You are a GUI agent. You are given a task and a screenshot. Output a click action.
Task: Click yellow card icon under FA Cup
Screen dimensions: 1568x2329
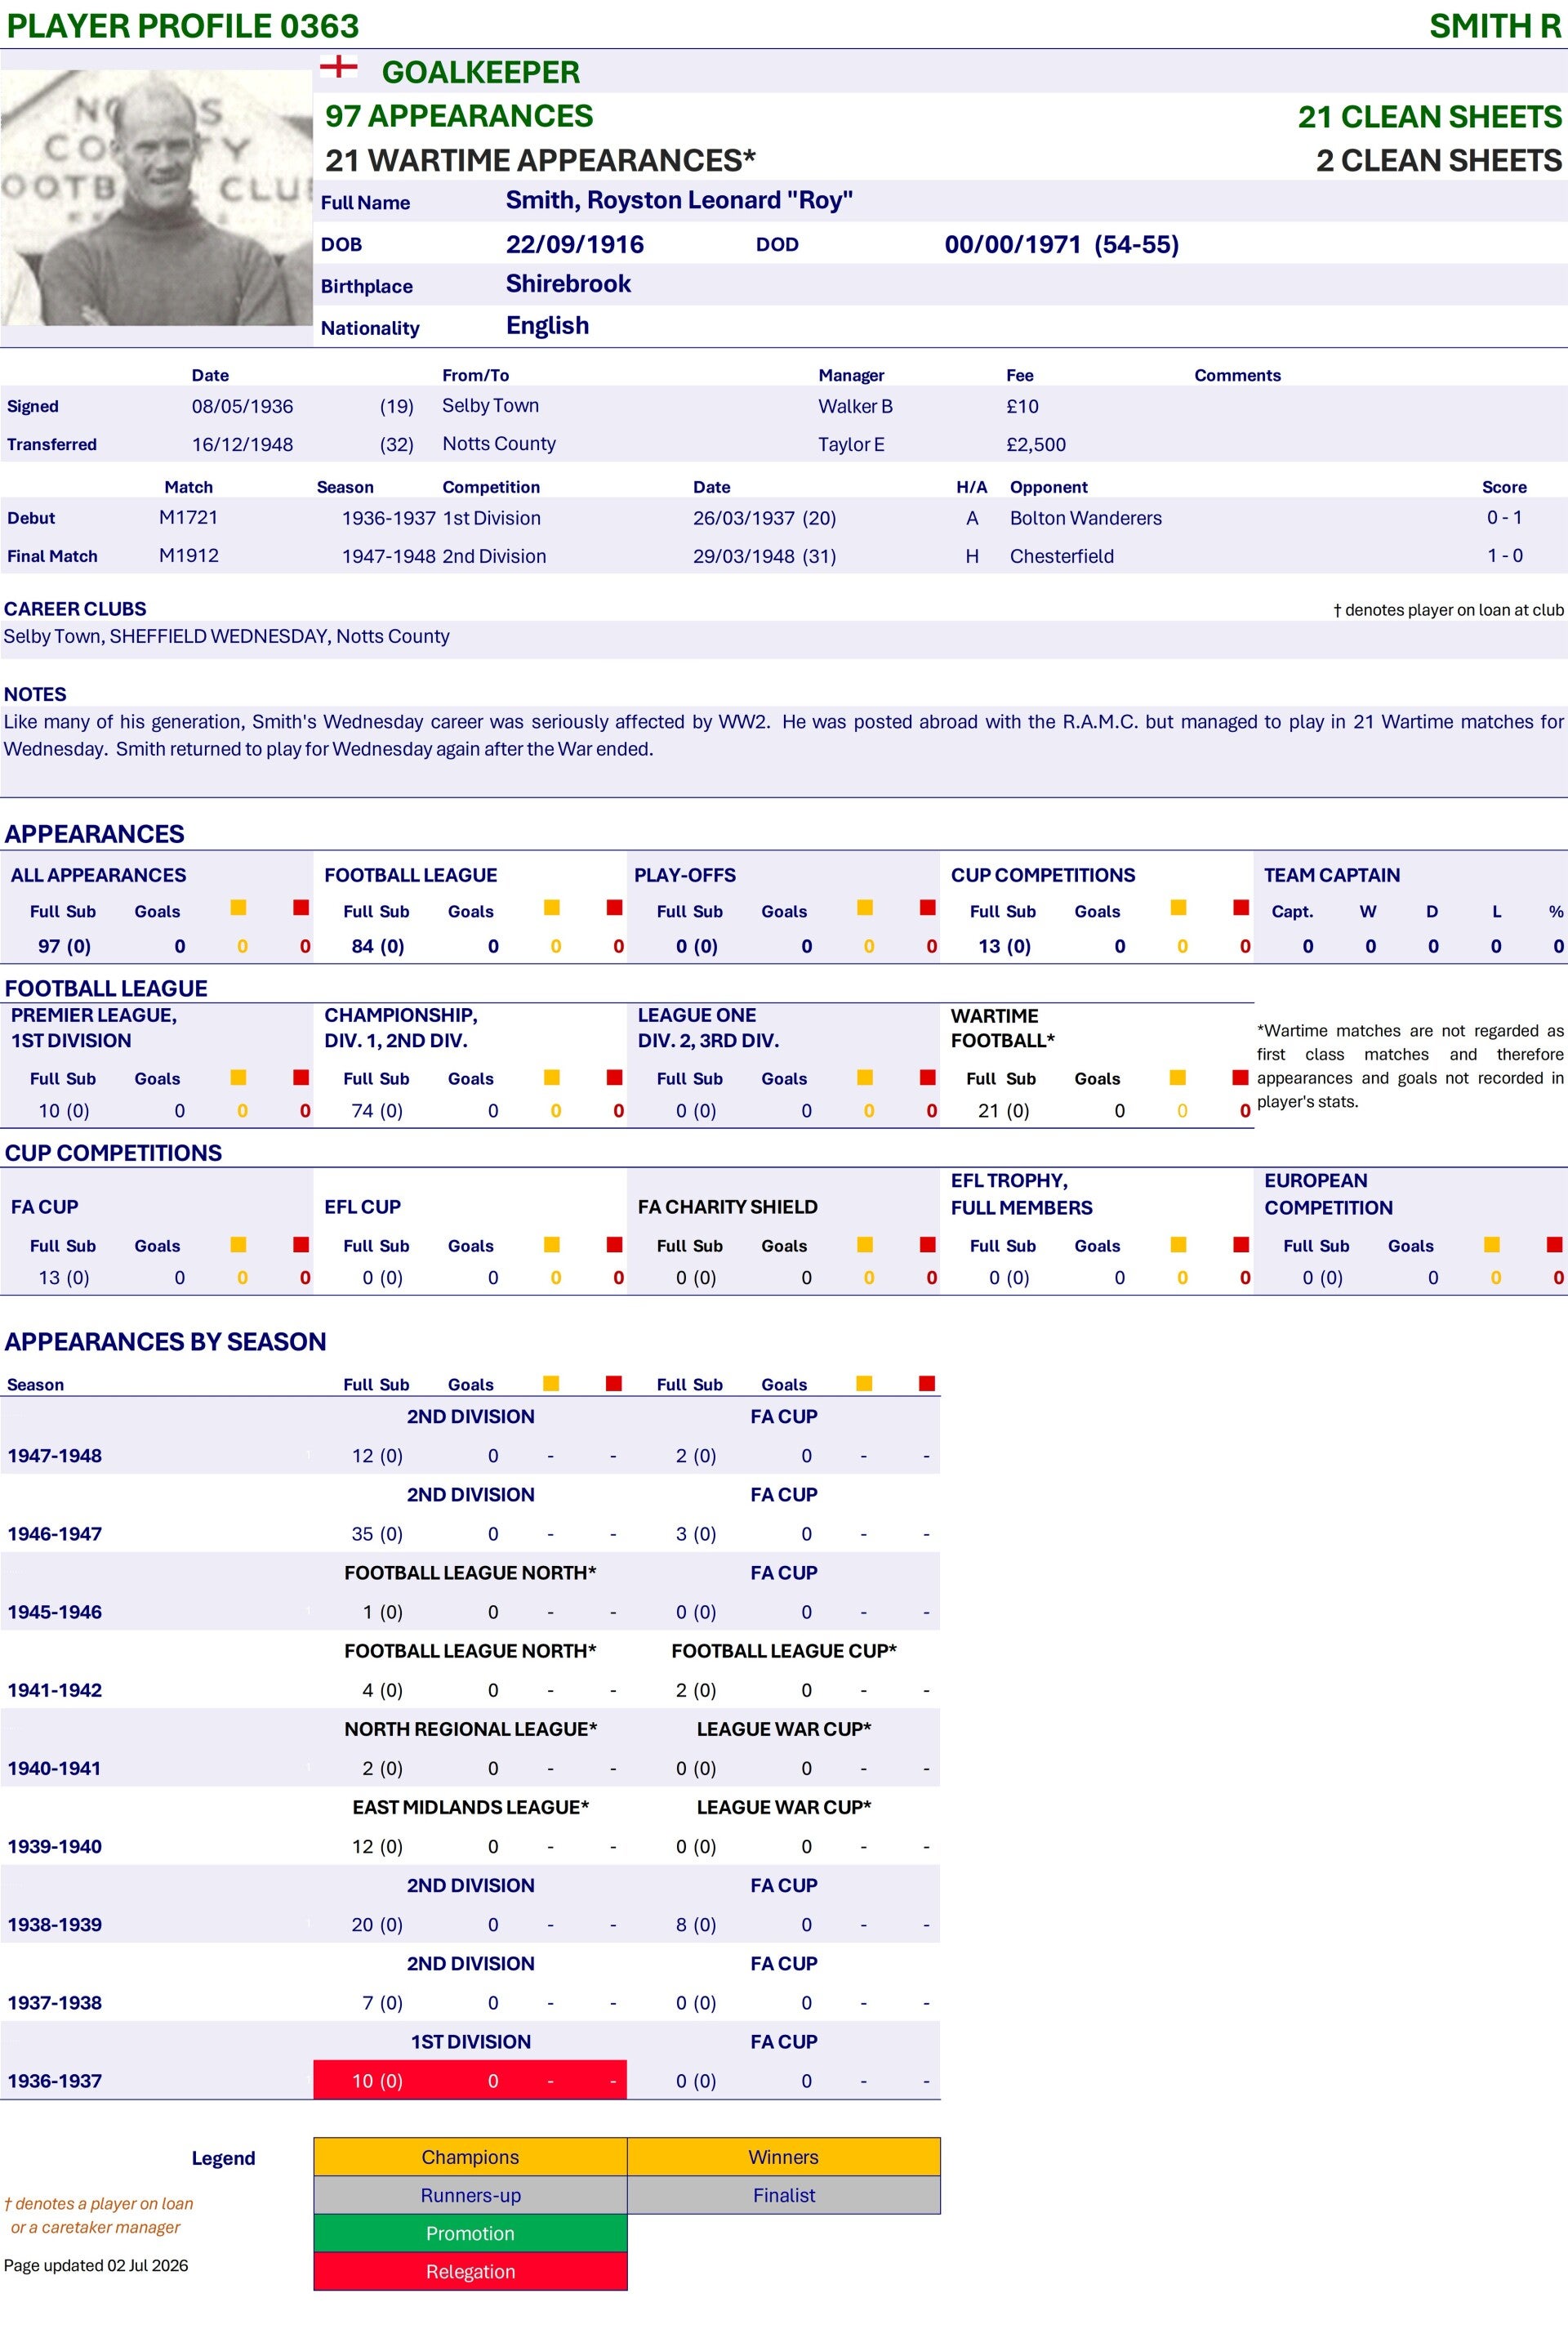pos(238,1245)
